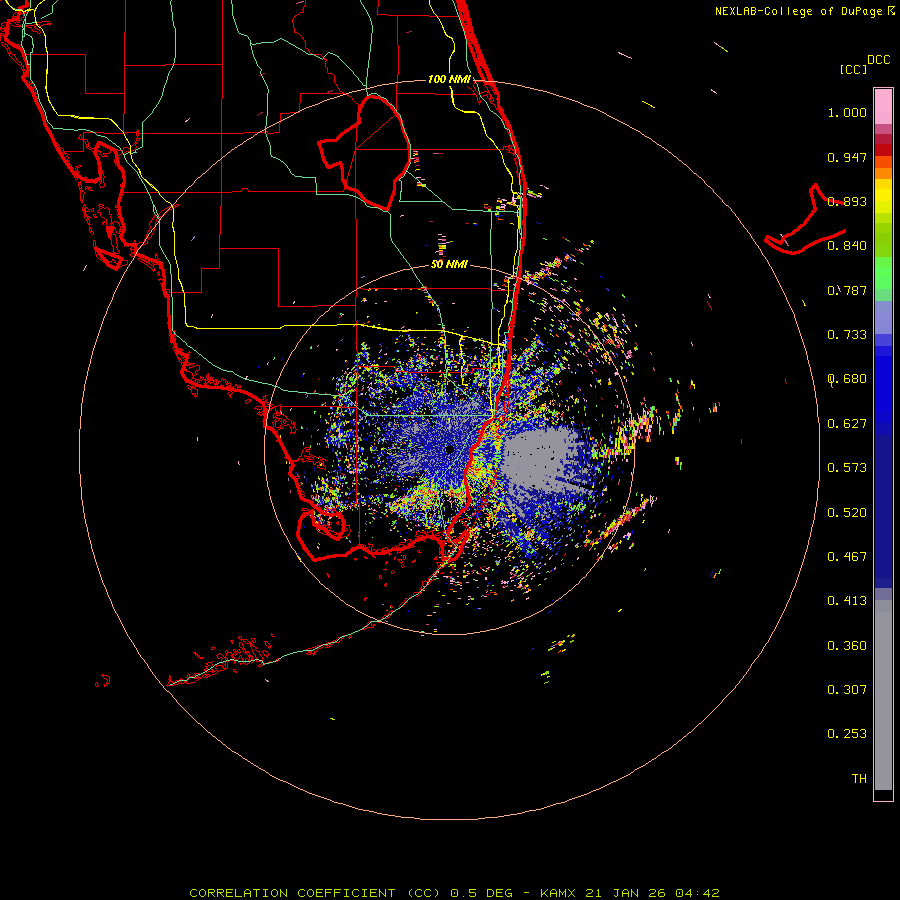Click the 100 NMI range ring label
The height and width of the screenshot is (900, 900).
449,79
